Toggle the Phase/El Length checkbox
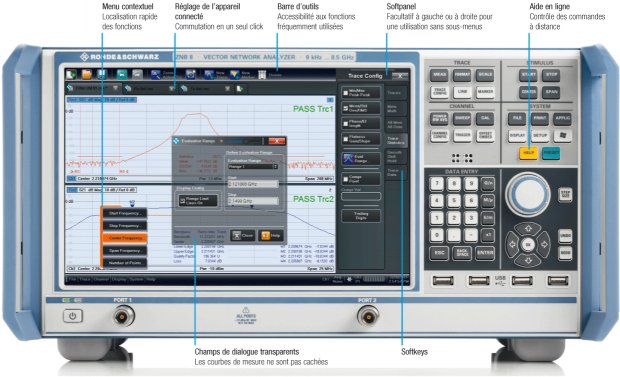The width and height of the screenshot is (620, 377). coord(346,124)
